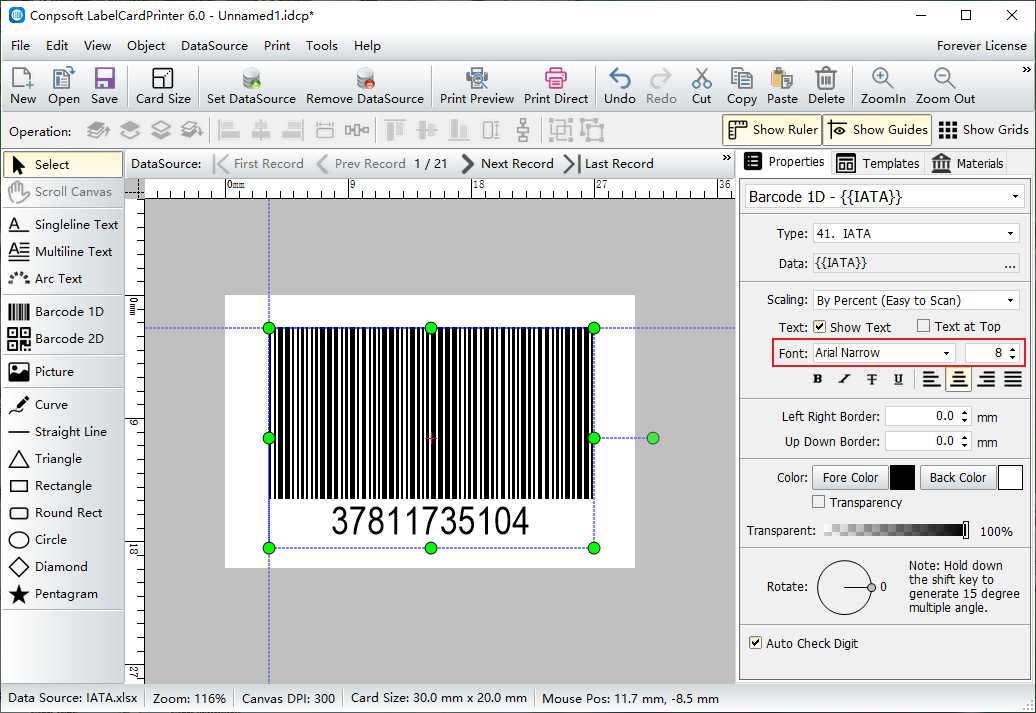The height and width of the screenshot is (713, 1036).
Task: Click the Fore Color button
Action: pyautogui.click(x=850, y=477)
